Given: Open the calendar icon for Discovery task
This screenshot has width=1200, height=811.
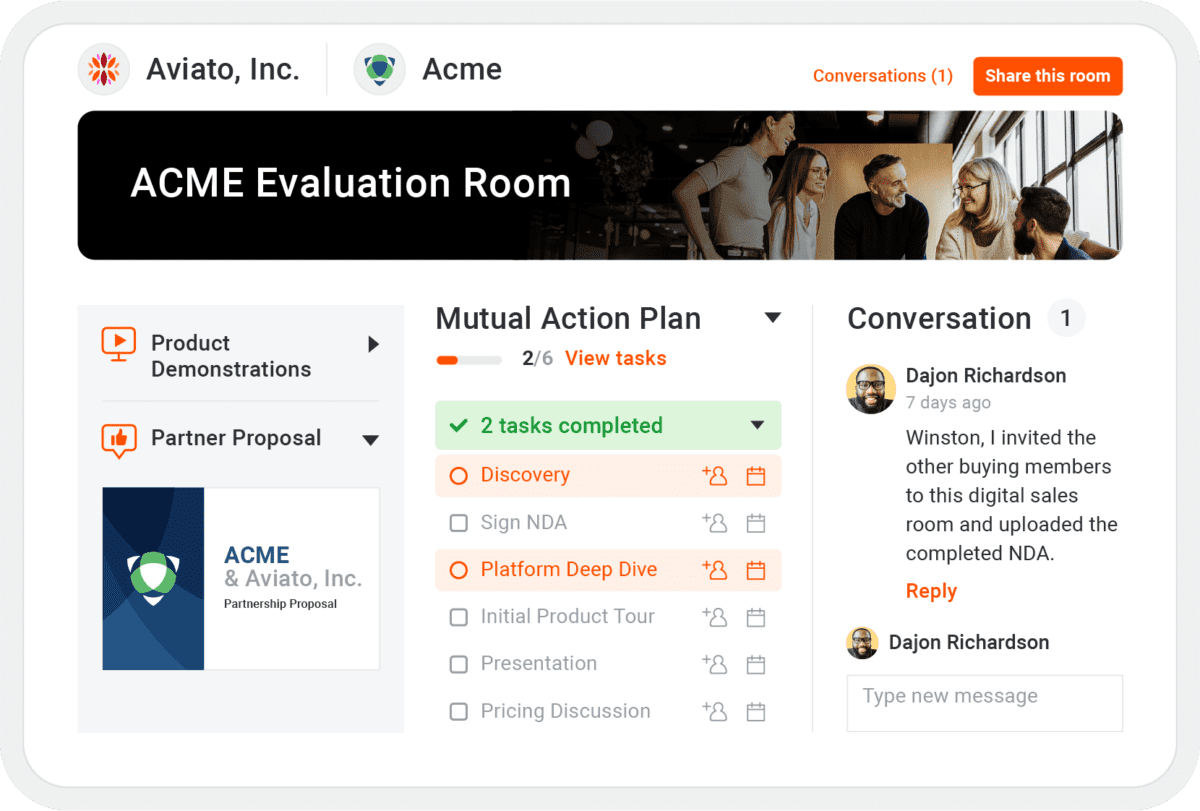Looking at the screenshot, I should 756,476.
